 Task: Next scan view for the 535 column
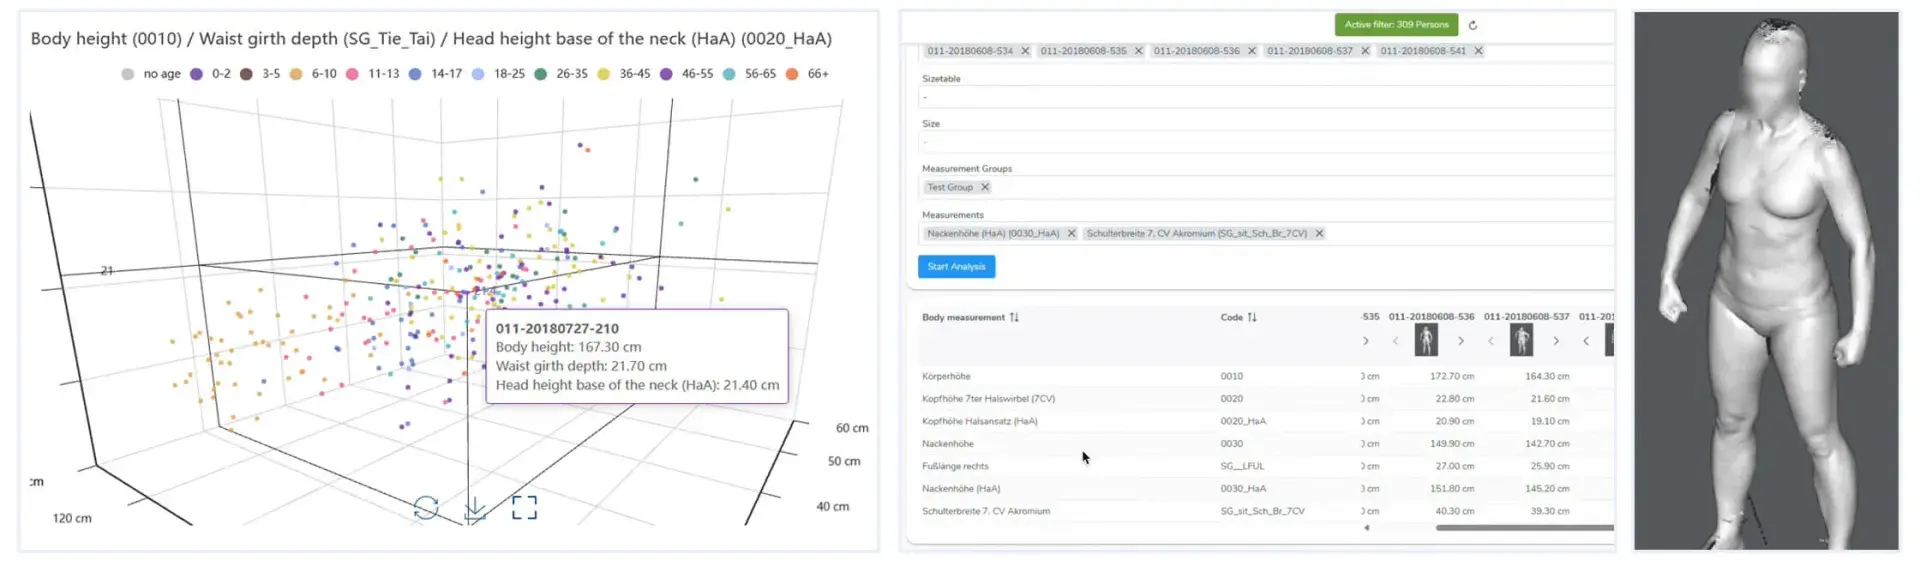(1366, 341)
